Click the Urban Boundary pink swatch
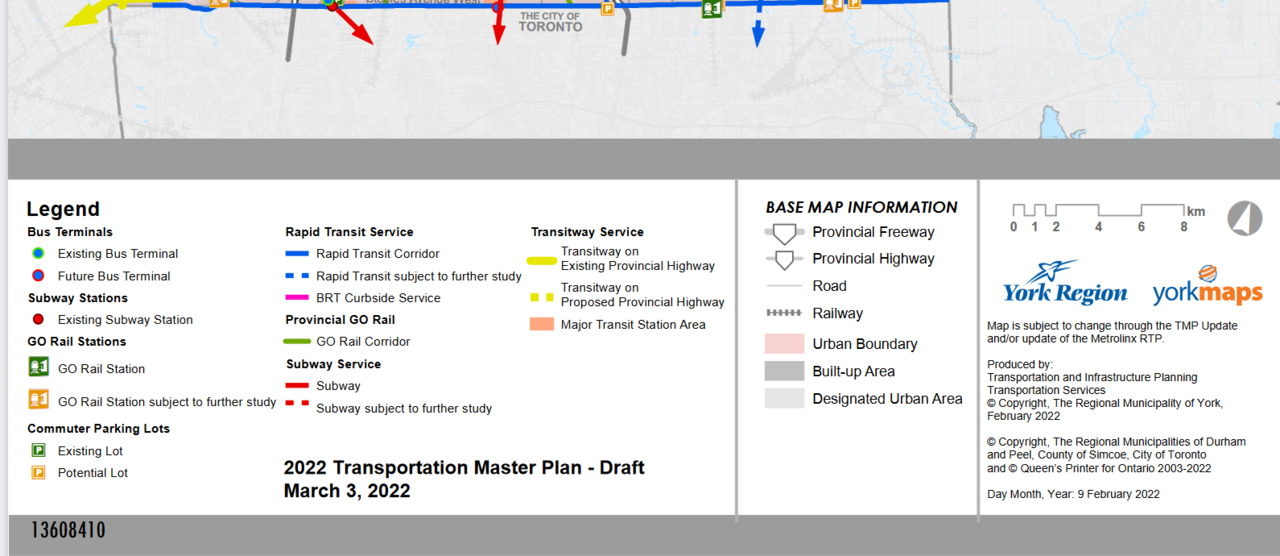This screenshot has width=1280, height=556. (x=784, y=344)
